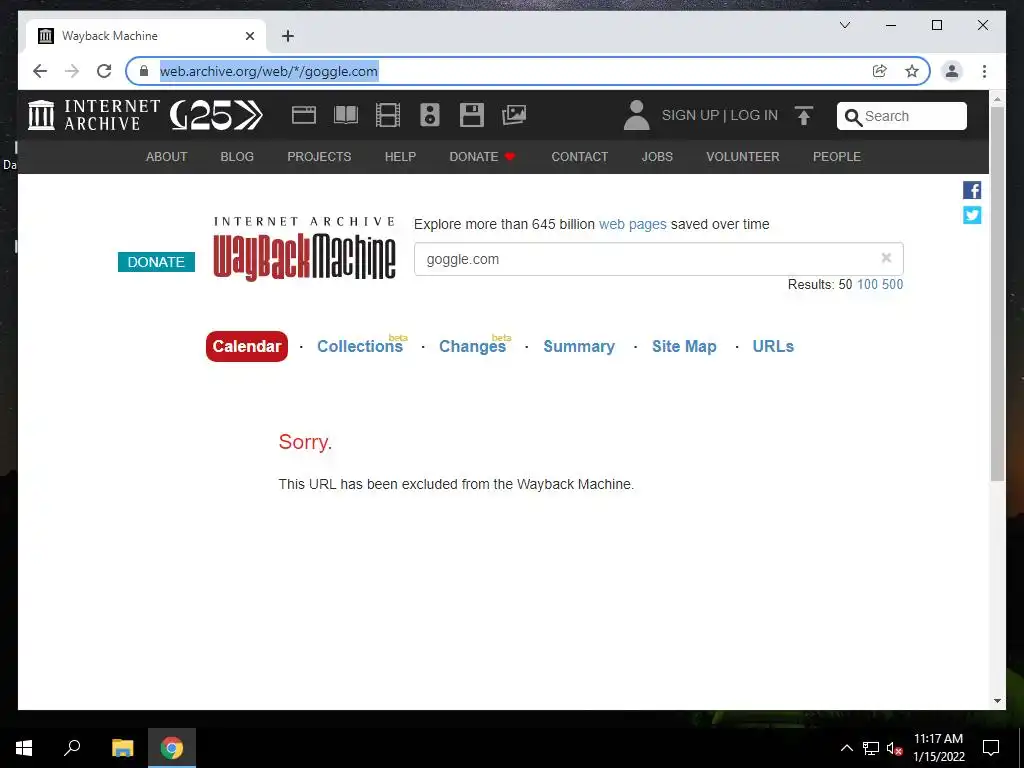Click the scrollbar down arrow
This screenshot has width=1024, height=768.
(x=997, y=701)
